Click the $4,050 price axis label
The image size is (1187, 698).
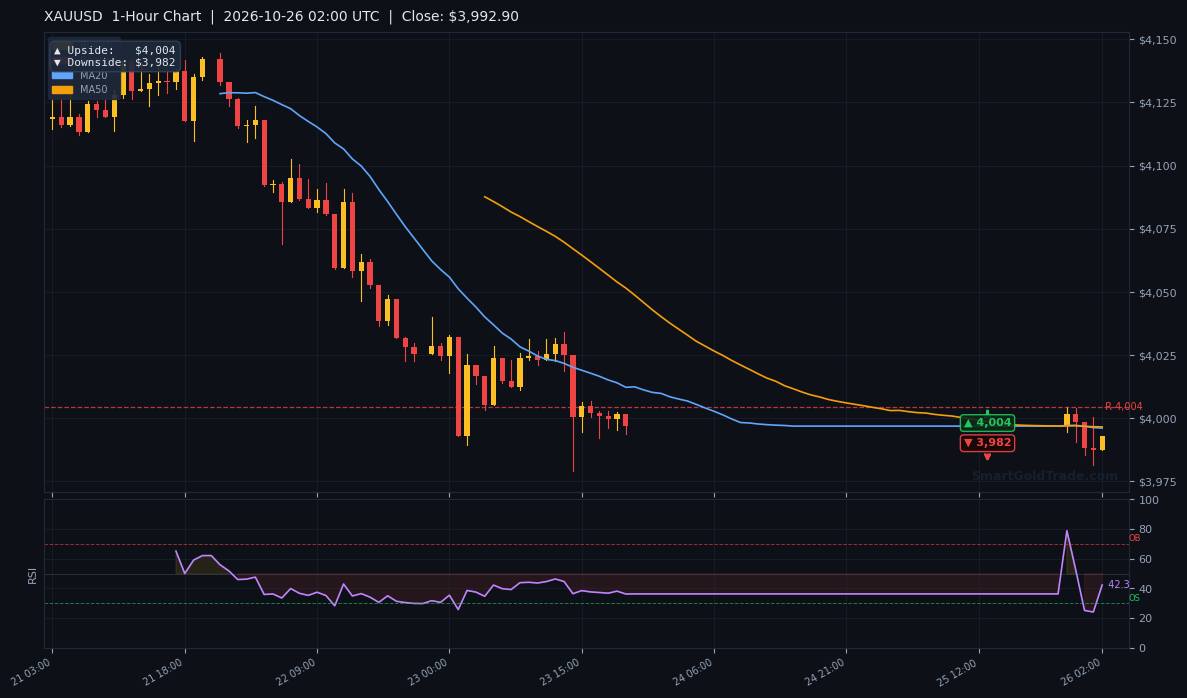[1157, 293]
